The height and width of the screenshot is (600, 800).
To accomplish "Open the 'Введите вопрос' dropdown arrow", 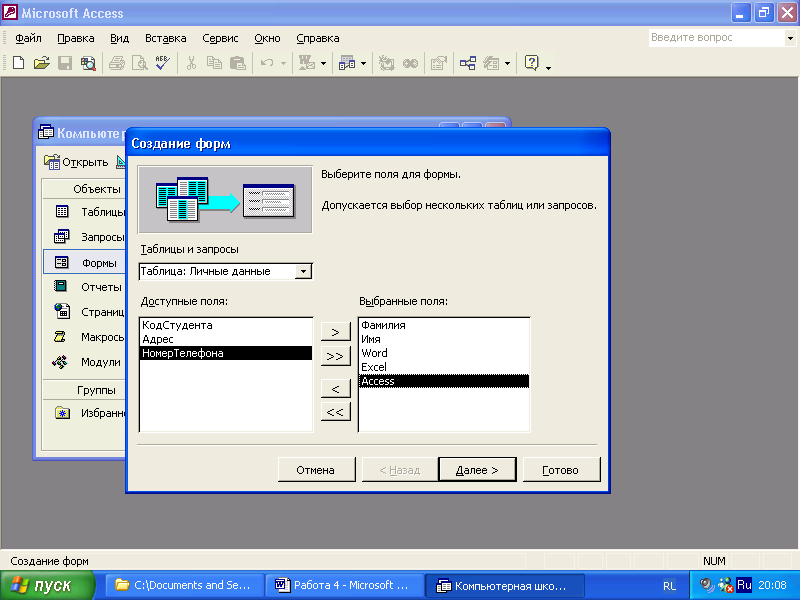I will pyautogui.click(x=790, y=38).
